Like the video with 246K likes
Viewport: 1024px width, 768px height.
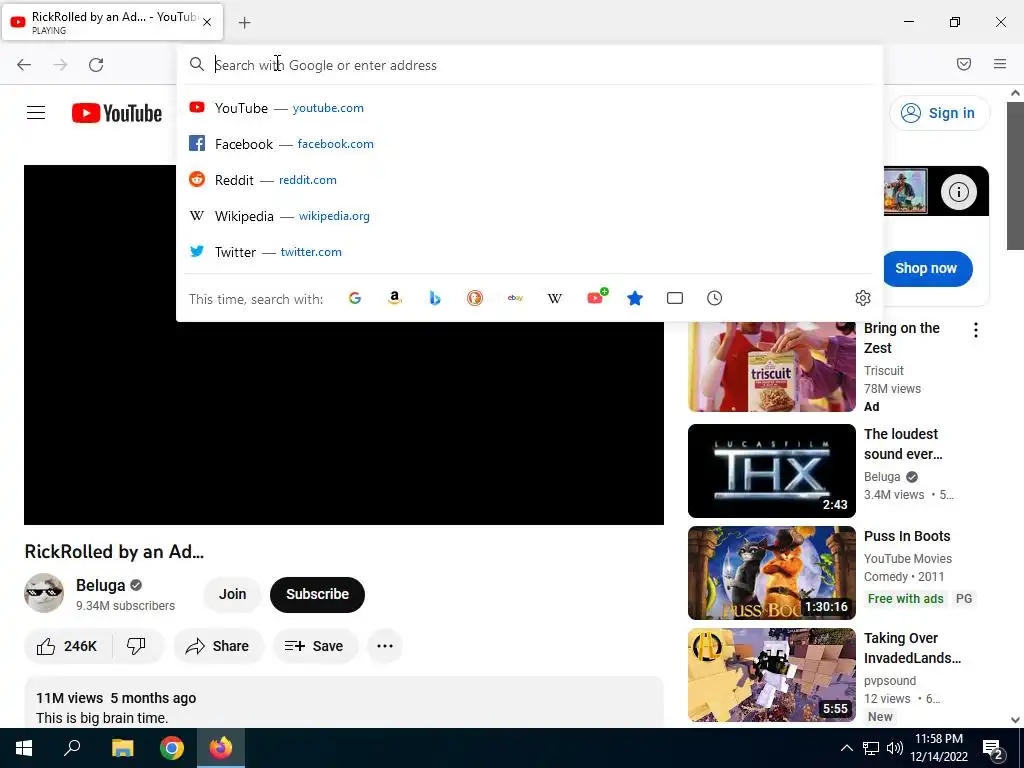point(68,646)
